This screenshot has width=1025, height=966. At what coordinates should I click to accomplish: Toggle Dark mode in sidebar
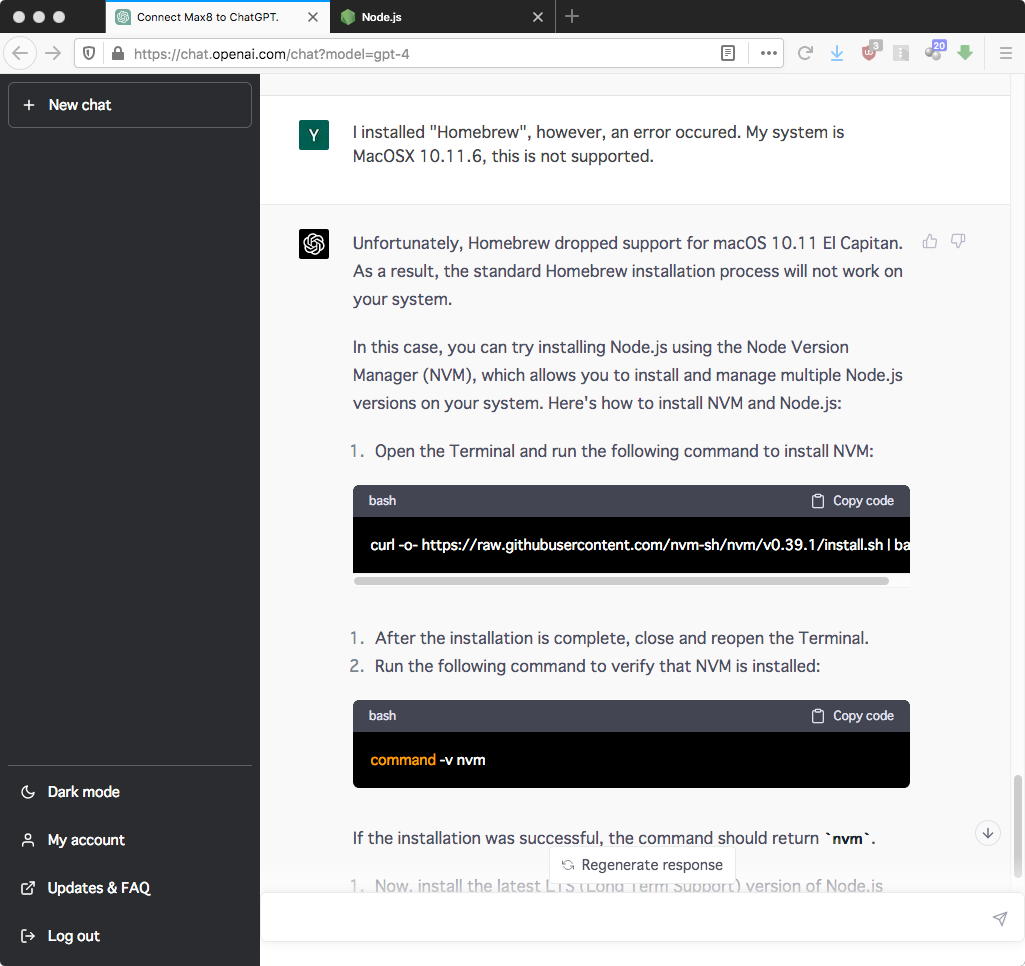click(129, 791)
